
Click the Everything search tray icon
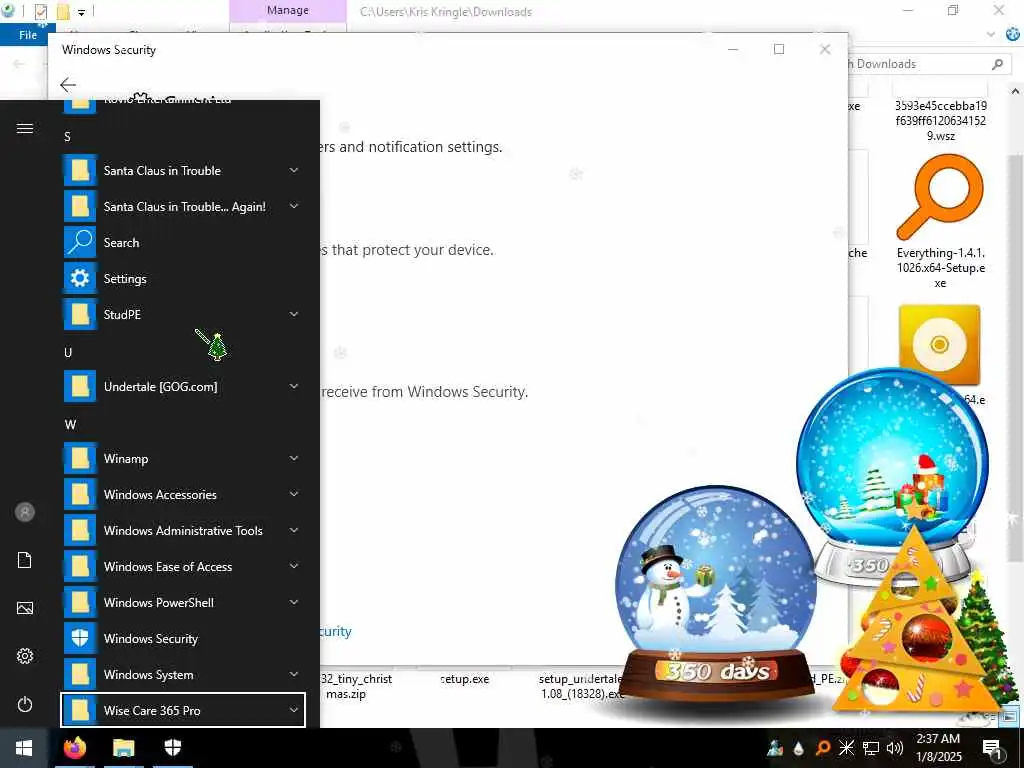coord(823,748)
